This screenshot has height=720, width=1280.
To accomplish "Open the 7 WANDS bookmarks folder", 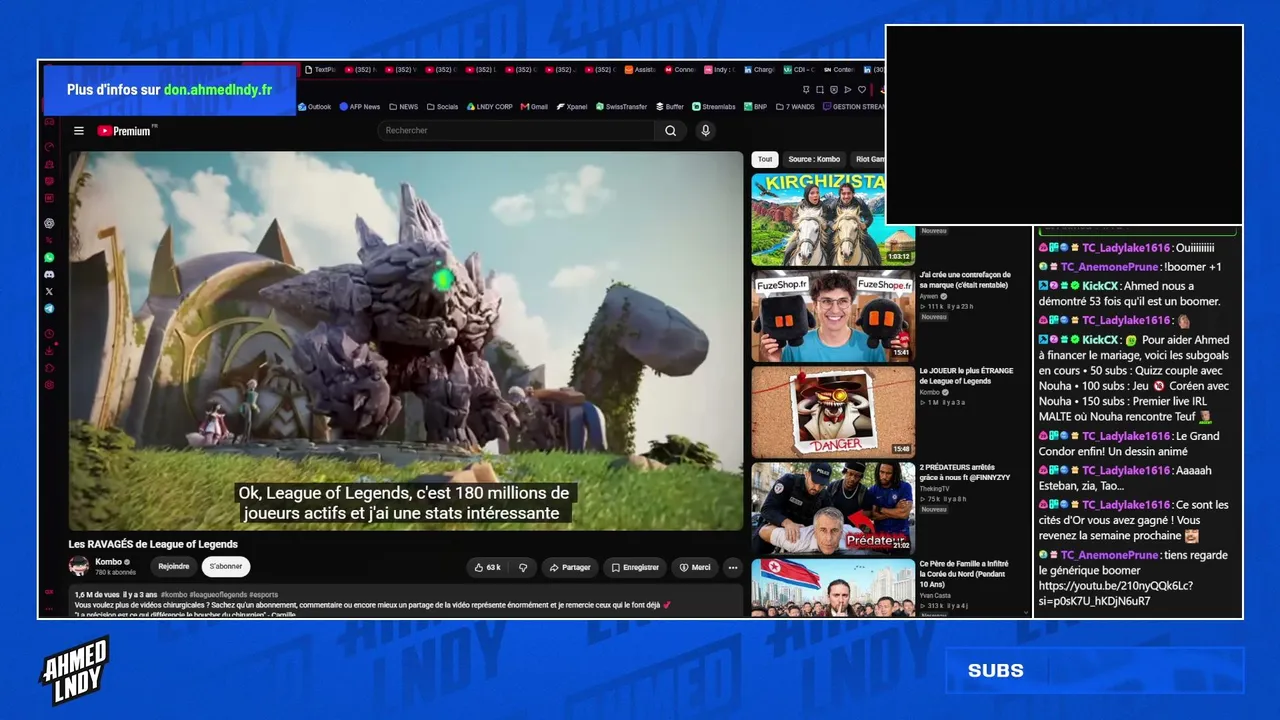I will click(x=795, y=106).
